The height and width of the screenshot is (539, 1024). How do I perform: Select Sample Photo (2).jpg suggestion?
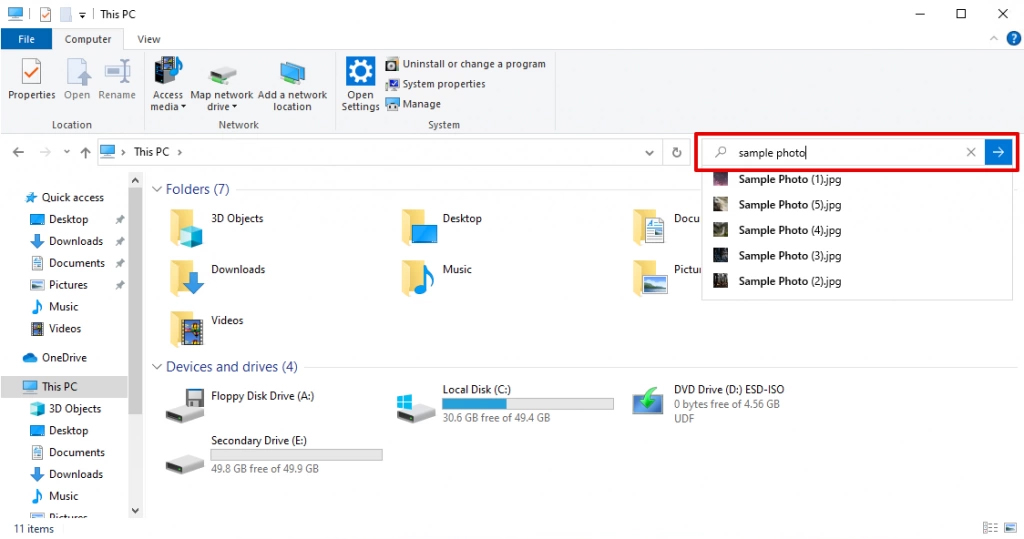[x=856, y=281]
